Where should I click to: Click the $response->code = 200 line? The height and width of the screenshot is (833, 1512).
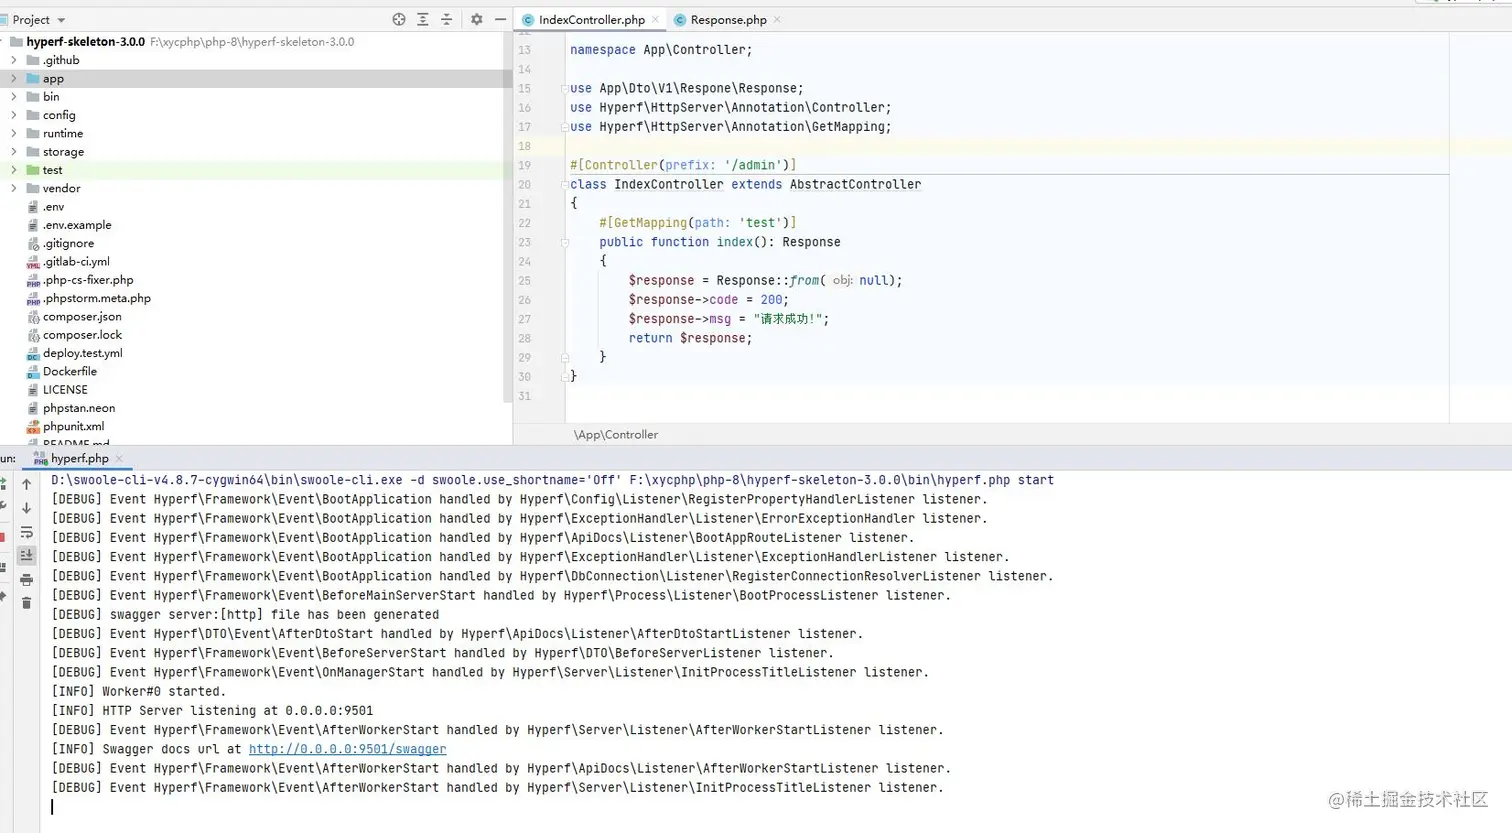coord(709,300)
